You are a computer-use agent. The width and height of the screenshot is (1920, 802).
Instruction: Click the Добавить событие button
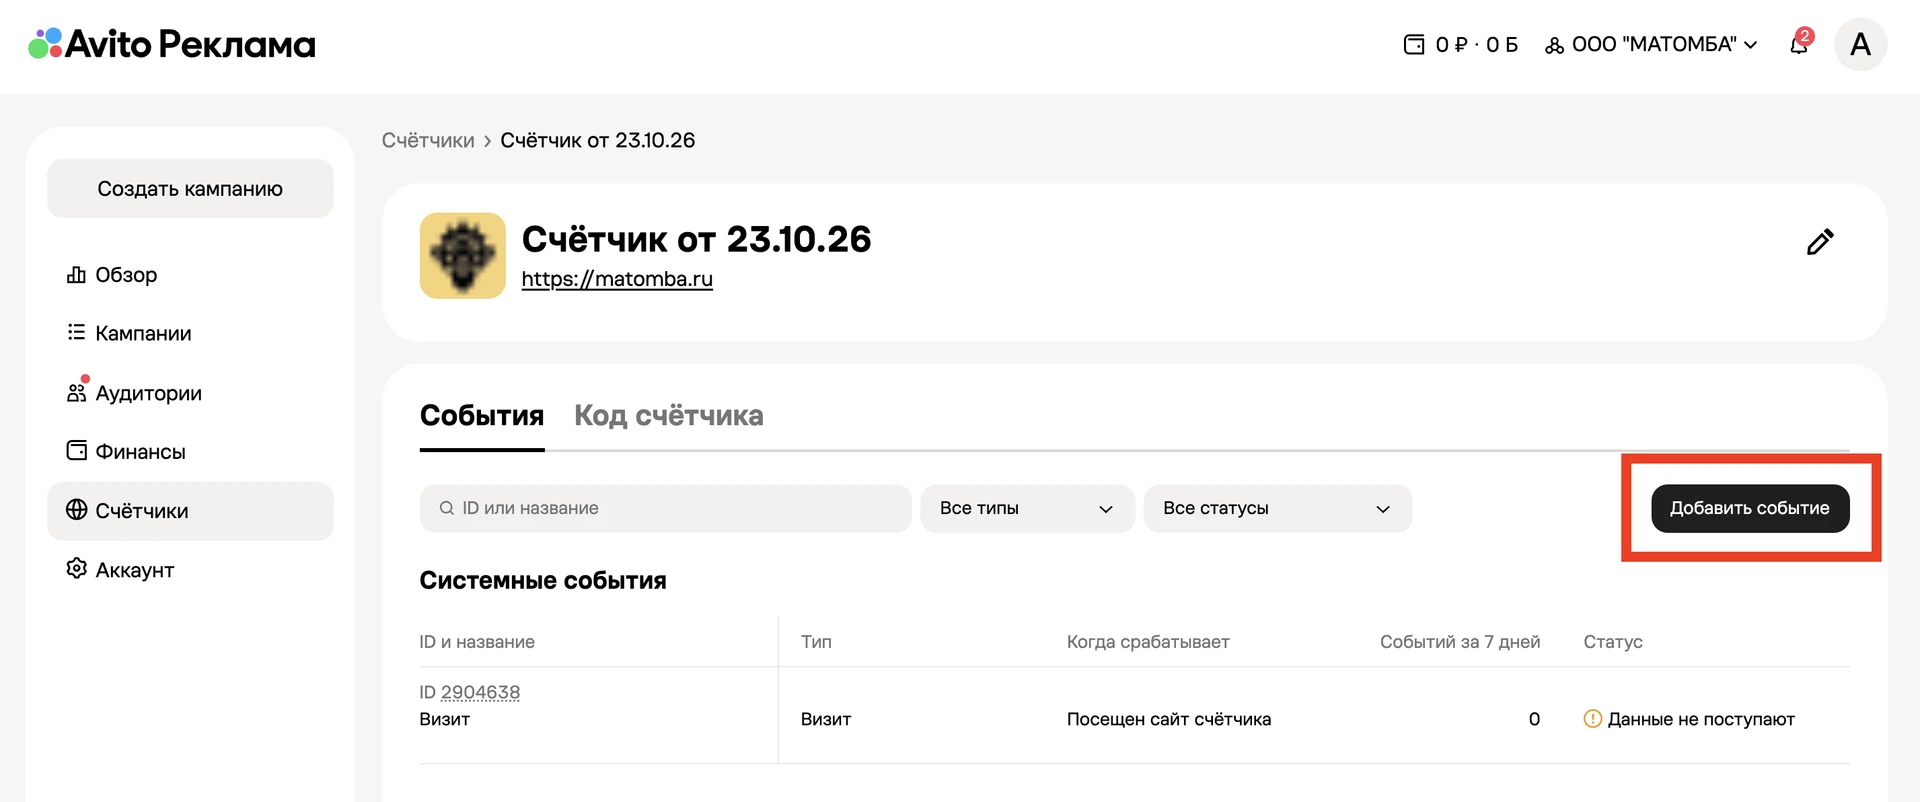[x=1750, y=508]
